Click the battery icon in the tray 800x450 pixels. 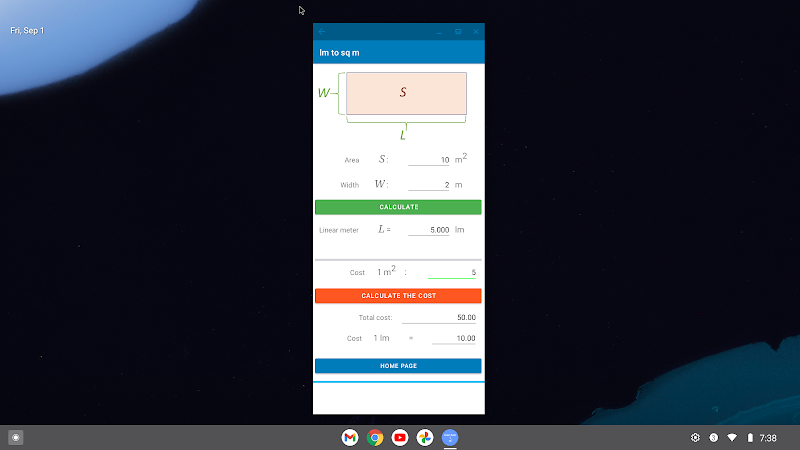coord(749,438)
